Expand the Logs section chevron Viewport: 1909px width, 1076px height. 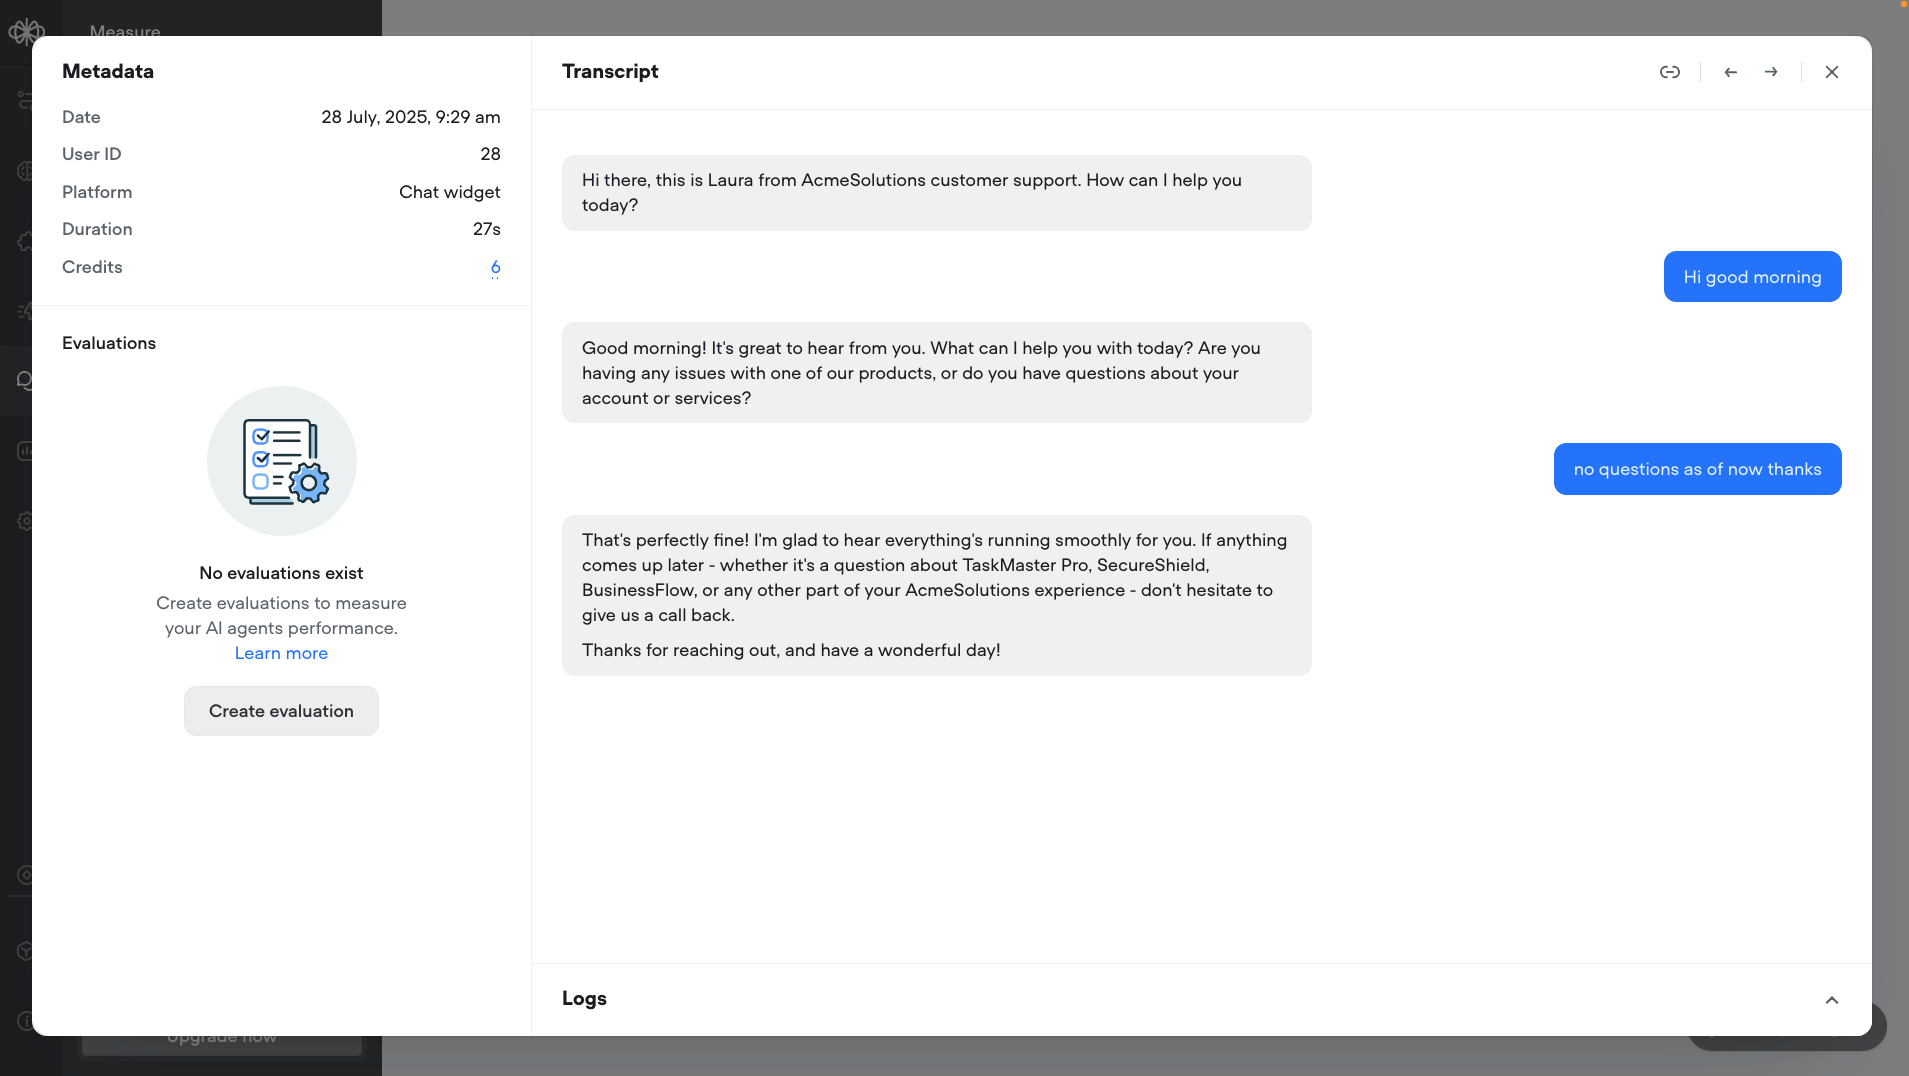1831,1000
